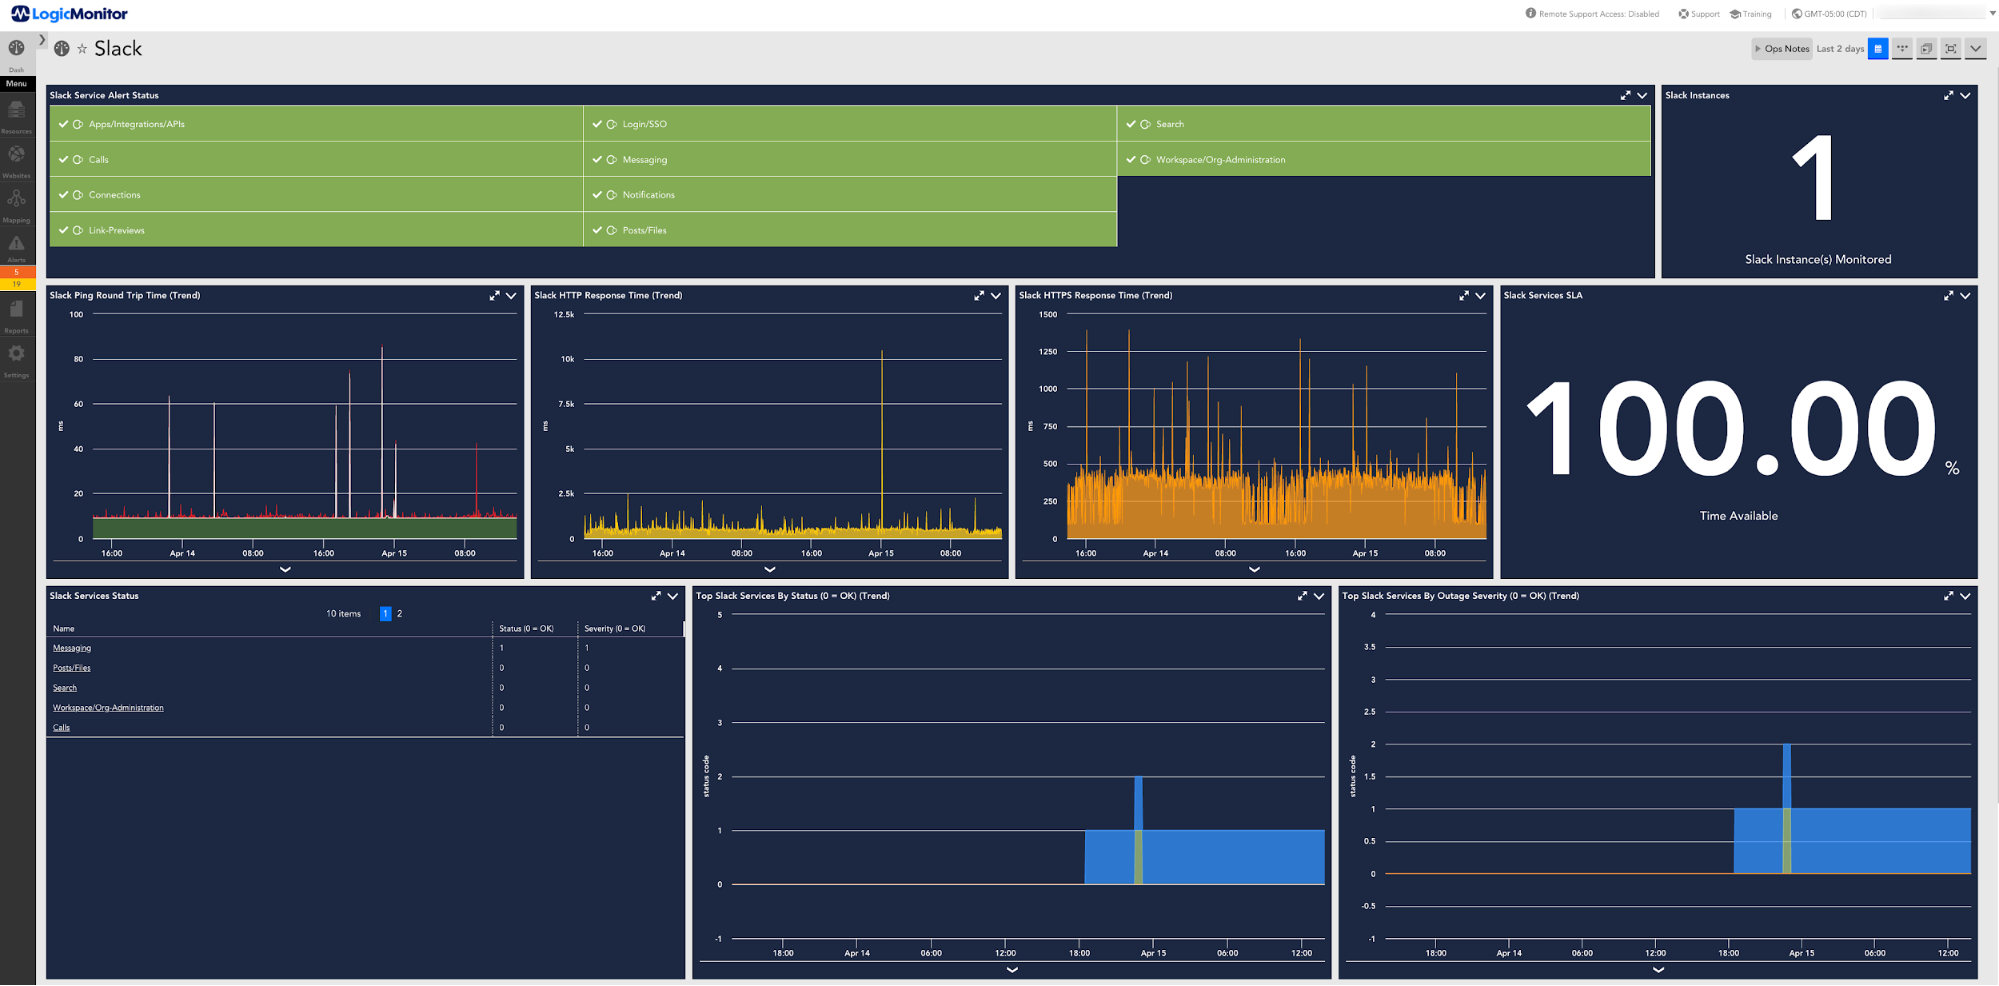1999x986 pixels.
Task: Open Slack HTTPS Response Time menu chevron
Action: pyautogui.click(x=1481, y=296)
